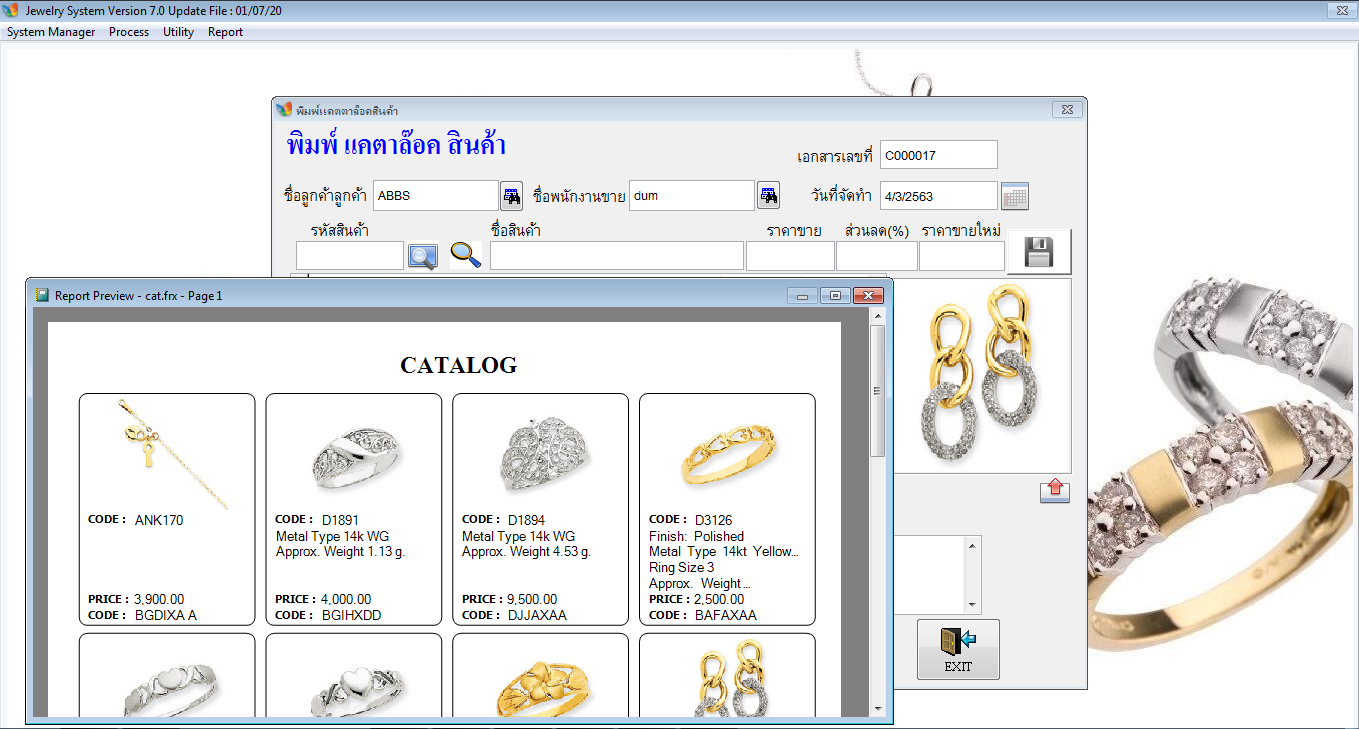
Task: Click the document number field C000017
Action: coord(939,155)
